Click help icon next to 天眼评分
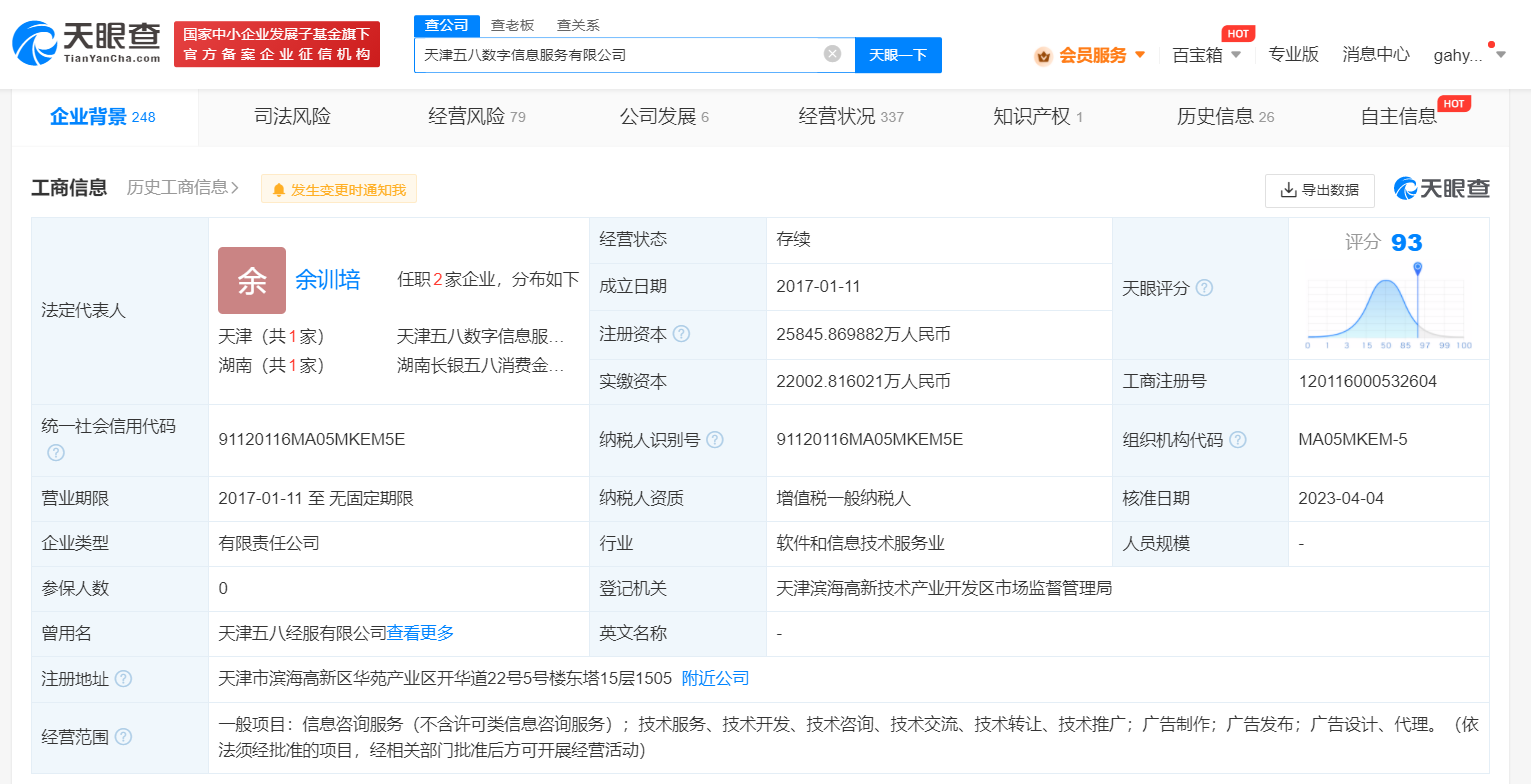 pyautogui.click(x=1204, y=288)
